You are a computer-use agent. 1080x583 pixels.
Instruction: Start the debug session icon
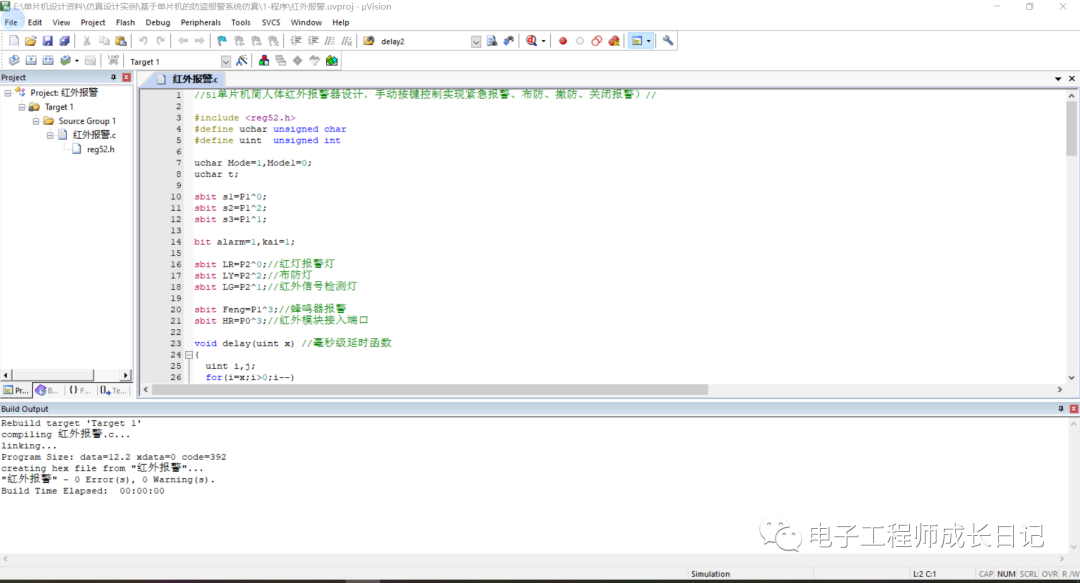pyautogui.click(x=530, y=41)
